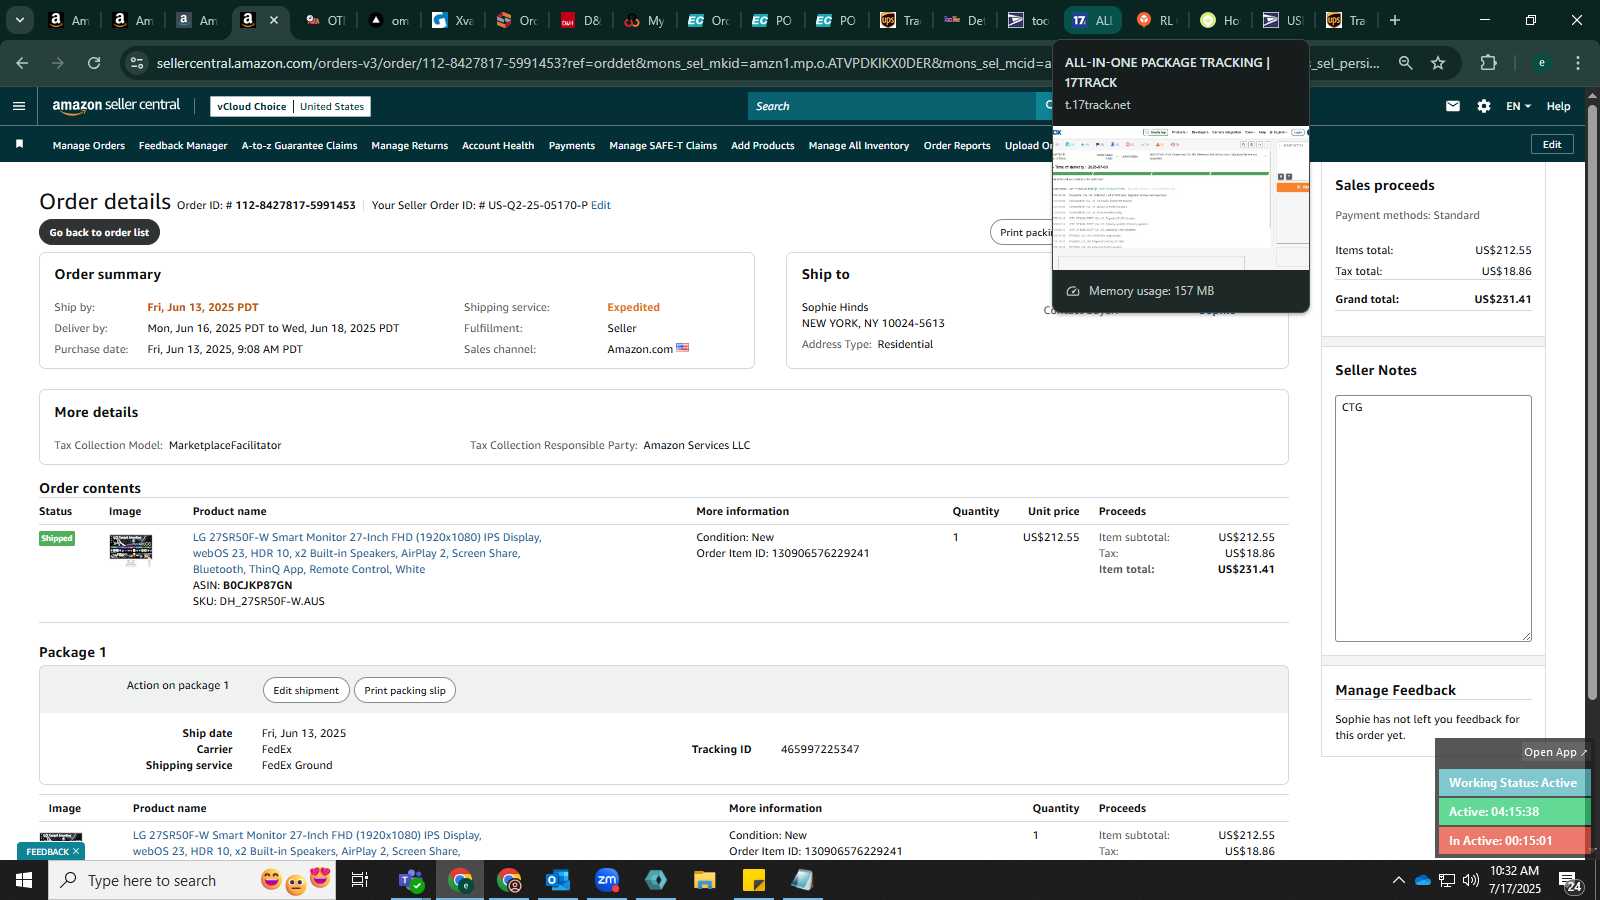The width and height of the screenshot is (1600, 900).
Task: Open the LG 27SR50F-W product link
Action: click(x=367, y=553)
